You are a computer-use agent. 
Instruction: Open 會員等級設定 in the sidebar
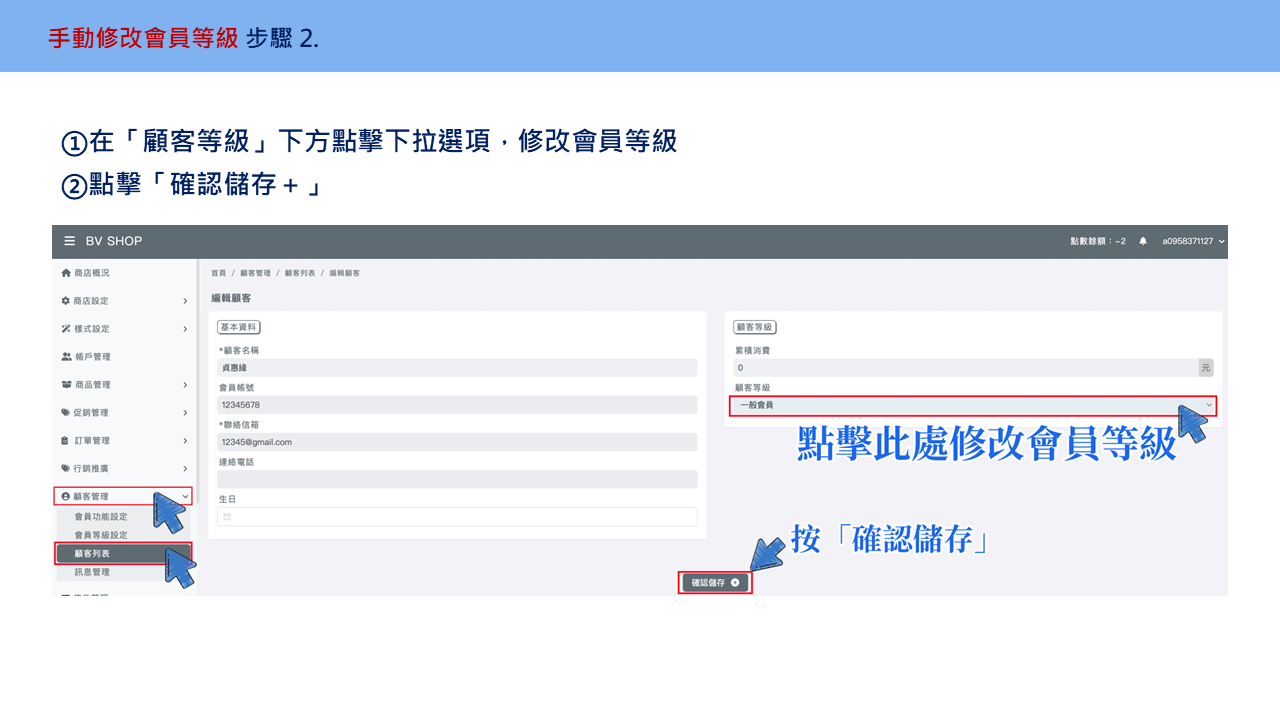coord(101,535)
